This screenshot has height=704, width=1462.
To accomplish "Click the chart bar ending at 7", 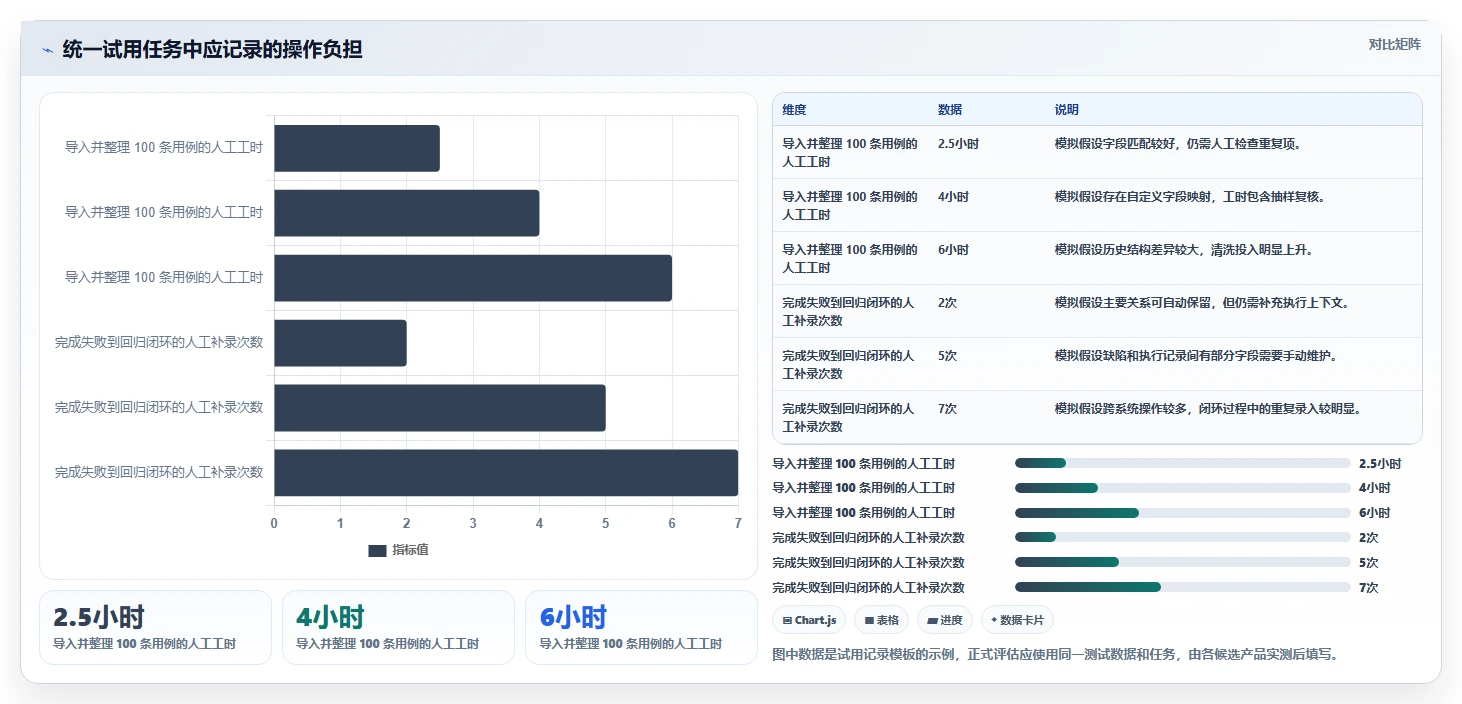I will (506, 473).
